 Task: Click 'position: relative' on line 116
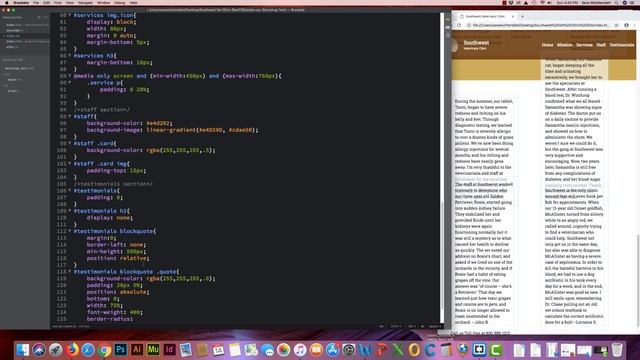click(x=117, y=258)
